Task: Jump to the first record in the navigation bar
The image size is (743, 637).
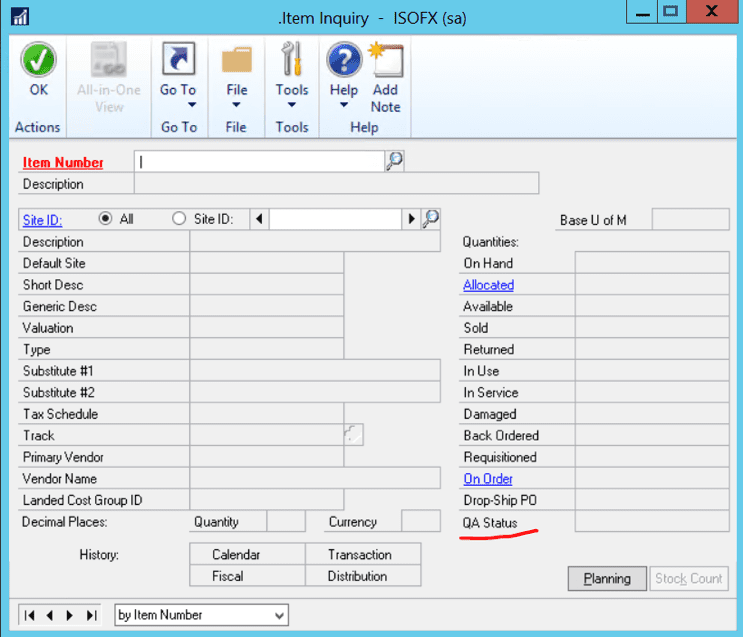Action: click(29, 615)
